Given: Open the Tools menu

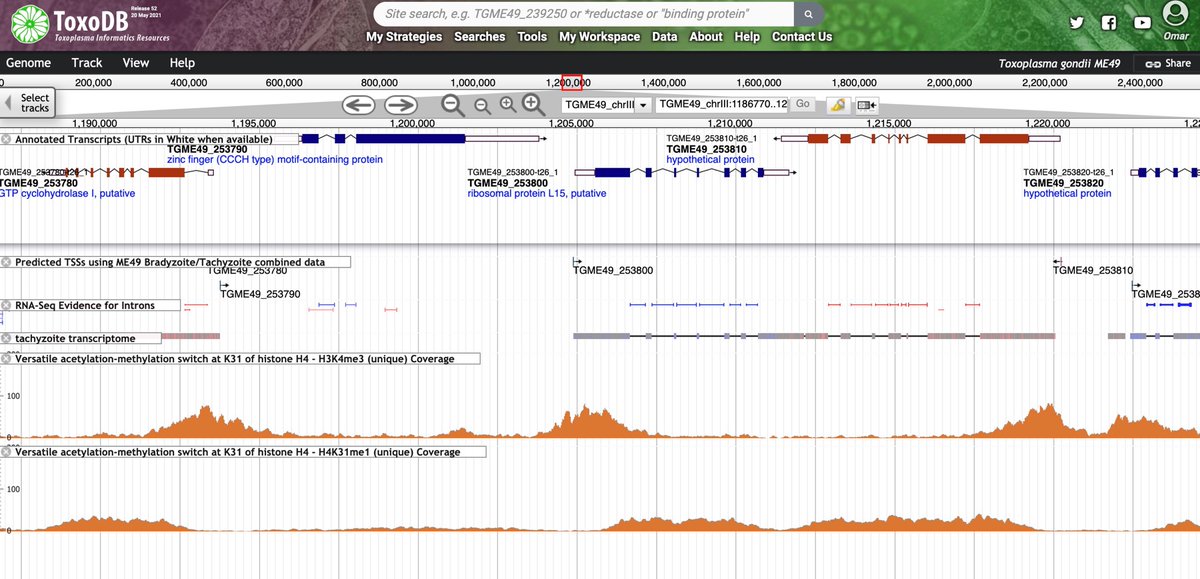Looking at the screenshot, I should (x=532, y=36).
